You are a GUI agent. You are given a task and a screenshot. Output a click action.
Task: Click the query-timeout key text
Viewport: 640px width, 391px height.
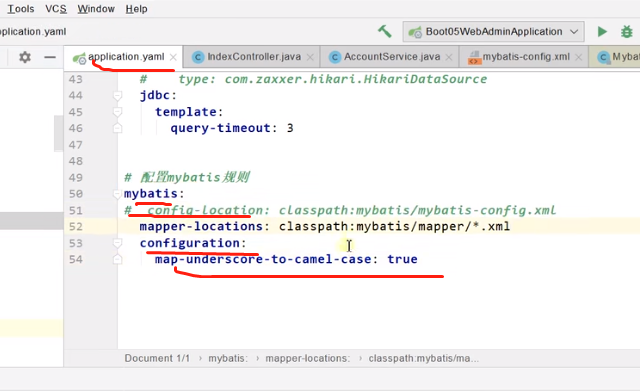[221, 128]
